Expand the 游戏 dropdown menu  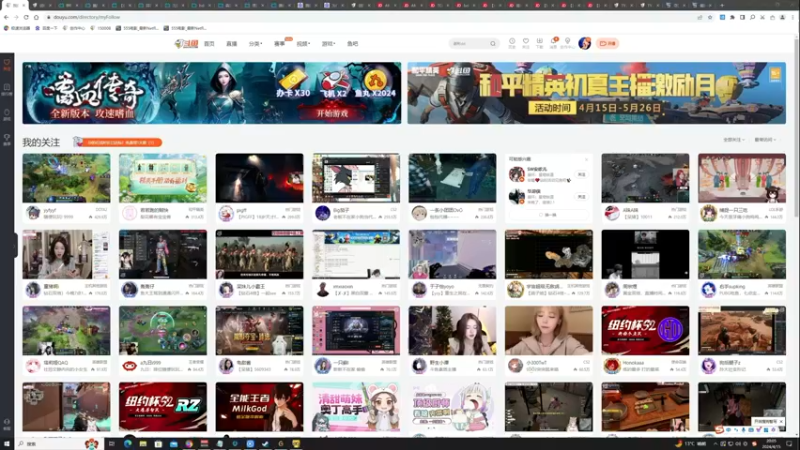(x=328, y=44)
